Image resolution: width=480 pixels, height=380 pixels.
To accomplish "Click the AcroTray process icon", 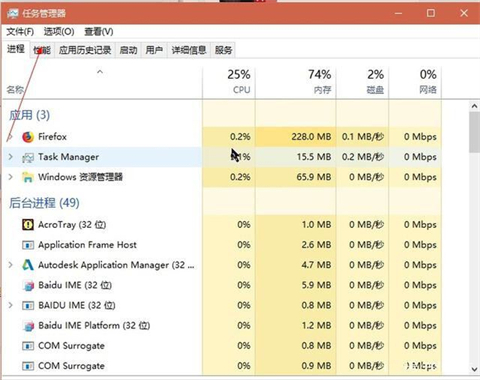I will tap(28, 225).
